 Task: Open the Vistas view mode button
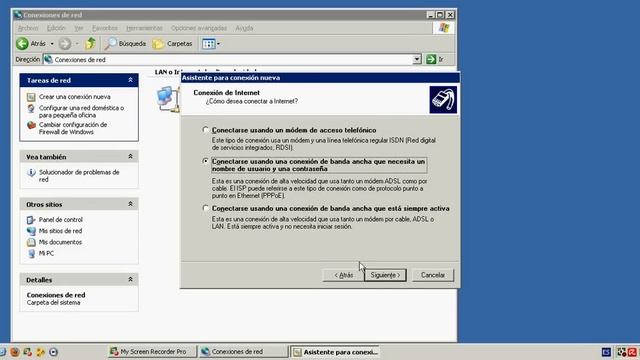point(209,44)
